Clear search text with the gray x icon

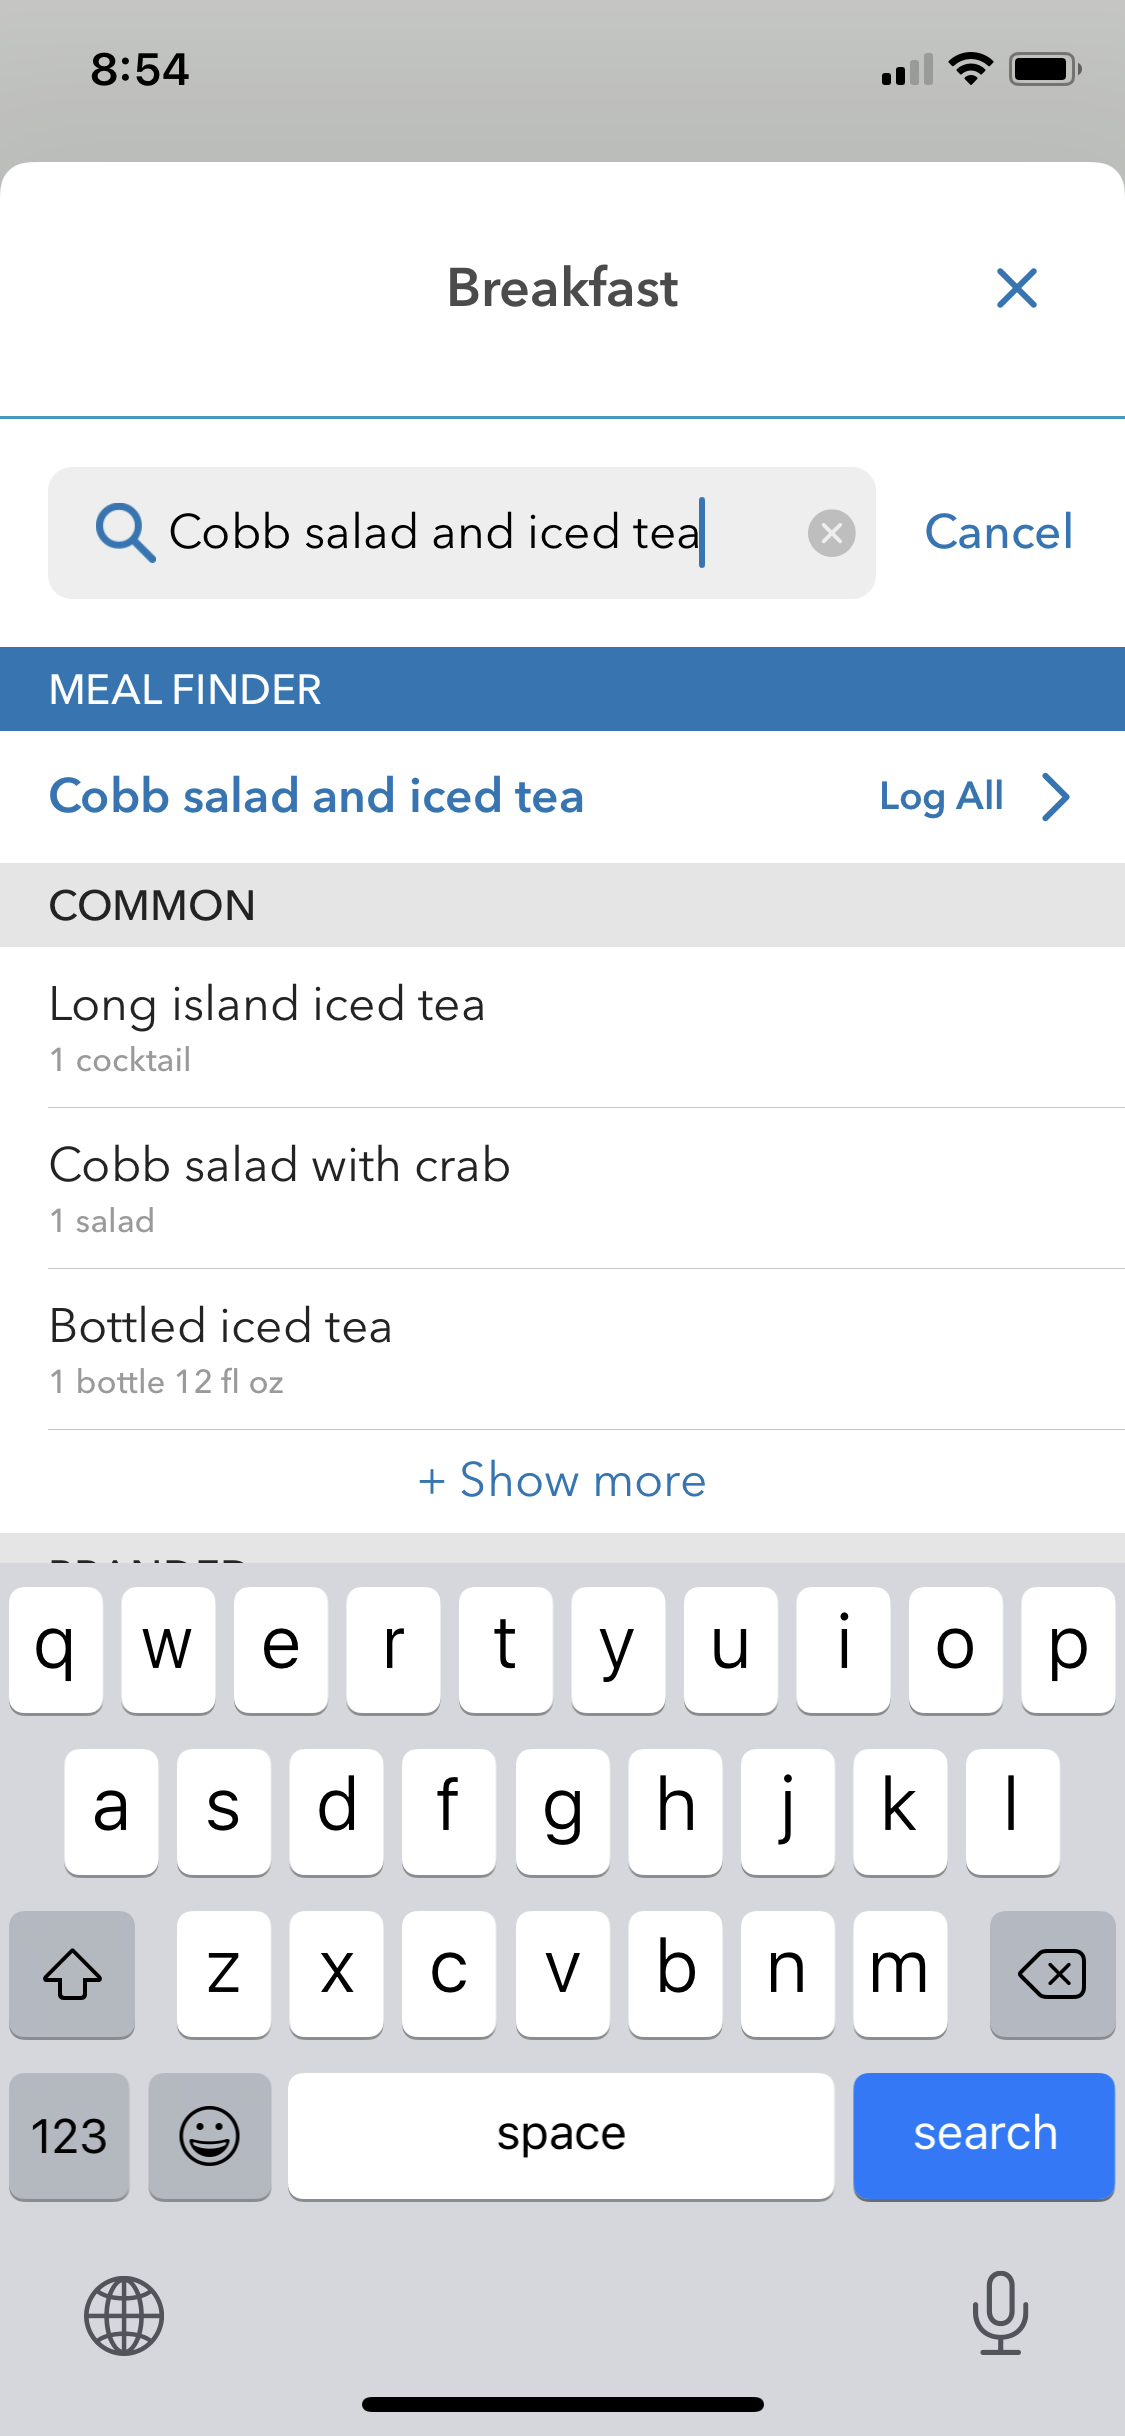(x=831, y=533)
